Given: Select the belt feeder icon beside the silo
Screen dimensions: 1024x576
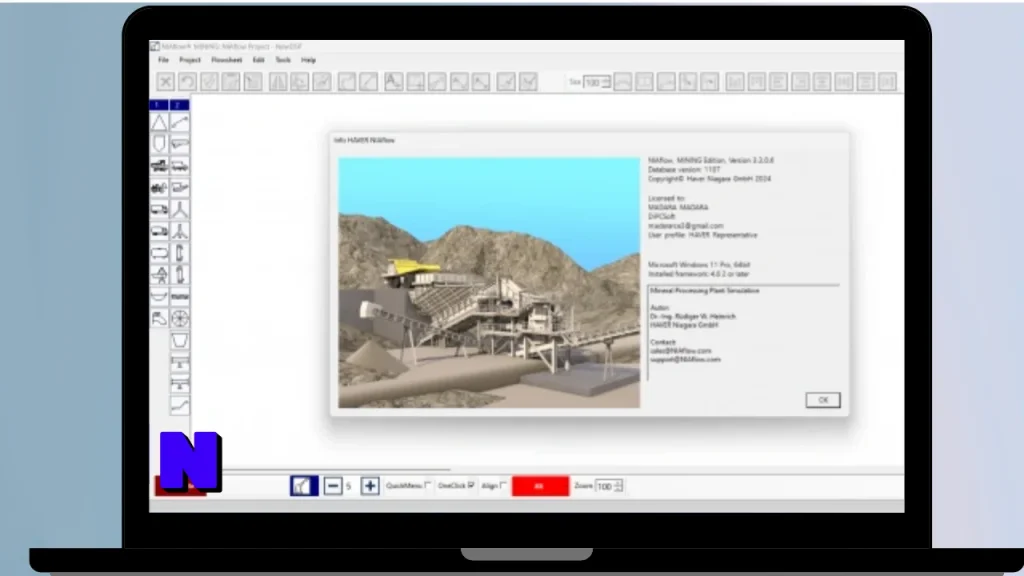Looking at the screenshot, I should [x=180, y=144].
